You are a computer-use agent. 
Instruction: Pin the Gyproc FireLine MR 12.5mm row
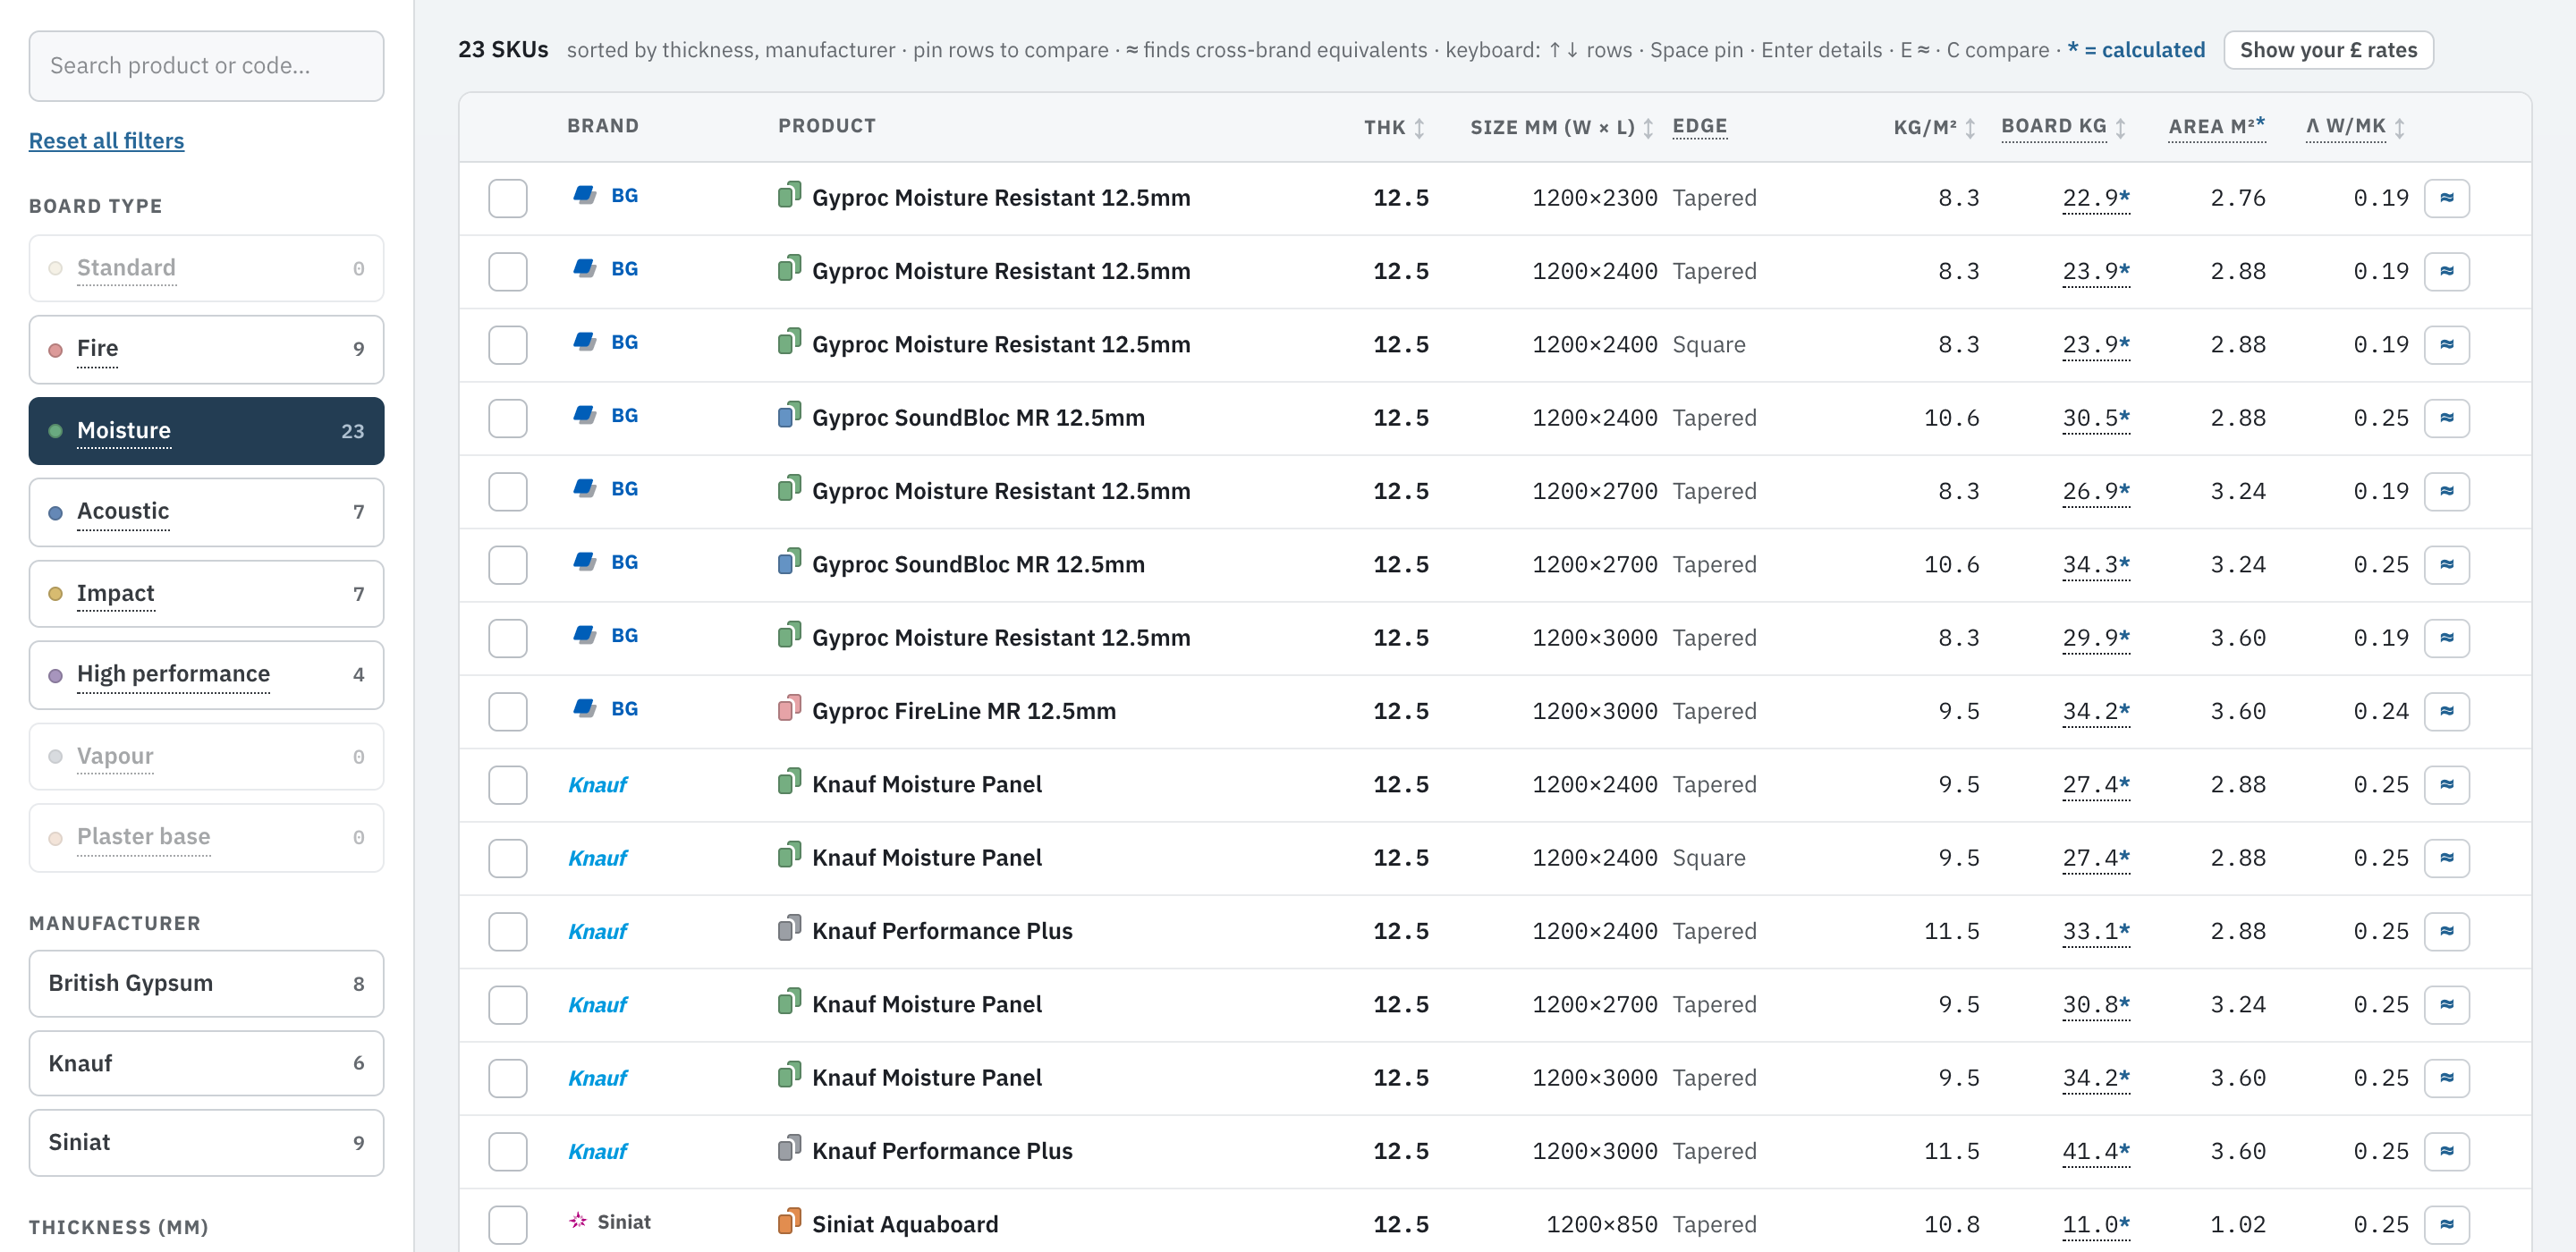click(x=508, y=711)
